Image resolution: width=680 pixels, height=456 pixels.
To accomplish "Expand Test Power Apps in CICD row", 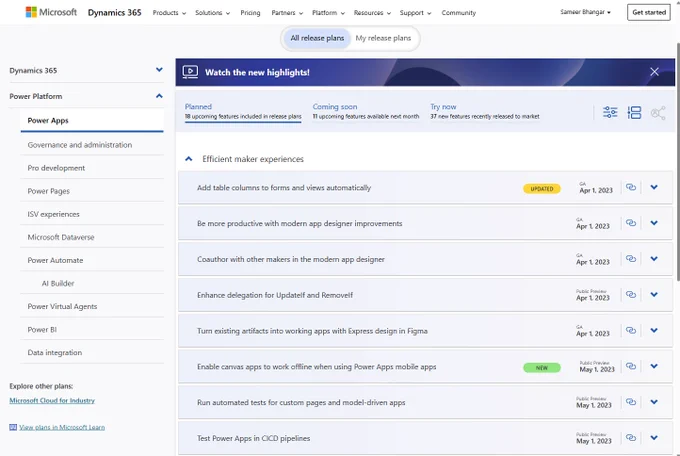I will (654, 437).
